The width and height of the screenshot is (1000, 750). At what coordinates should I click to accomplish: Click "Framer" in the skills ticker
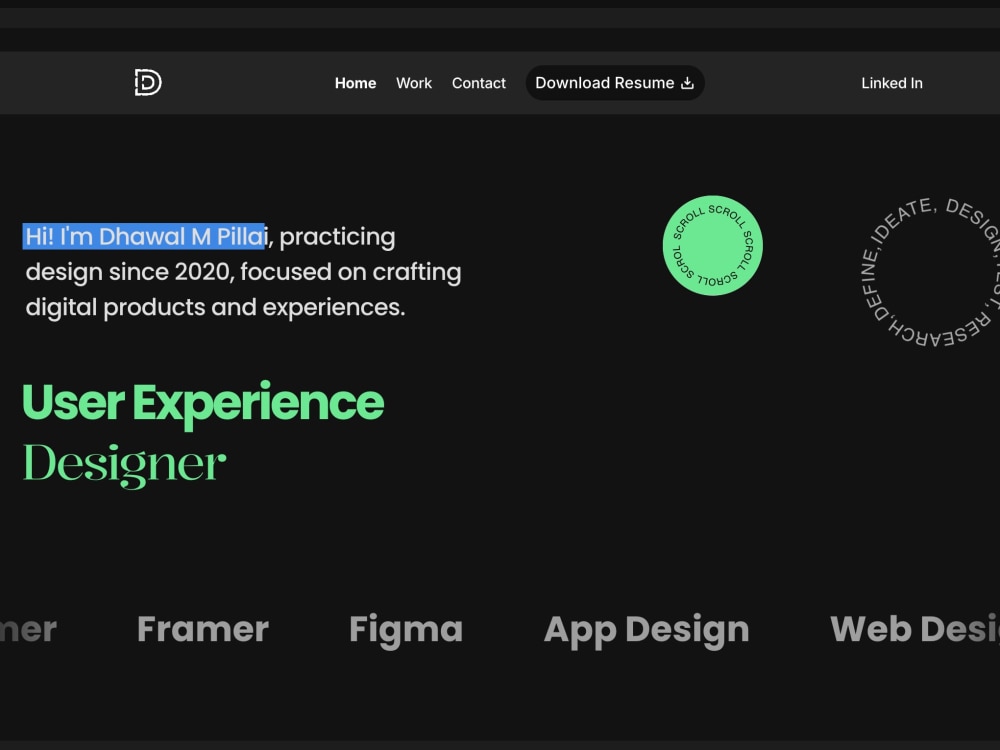203,629
